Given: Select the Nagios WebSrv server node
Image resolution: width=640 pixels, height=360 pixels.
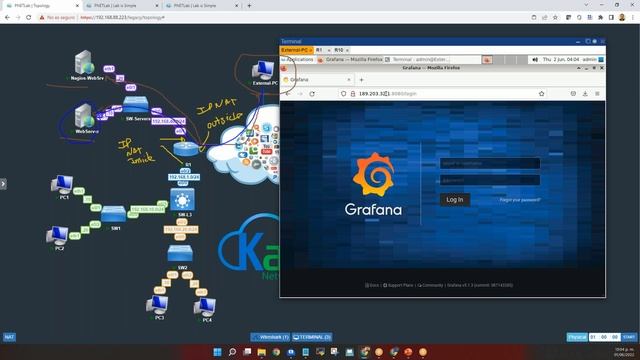Looking at the screenshot, I should point(85,62).
